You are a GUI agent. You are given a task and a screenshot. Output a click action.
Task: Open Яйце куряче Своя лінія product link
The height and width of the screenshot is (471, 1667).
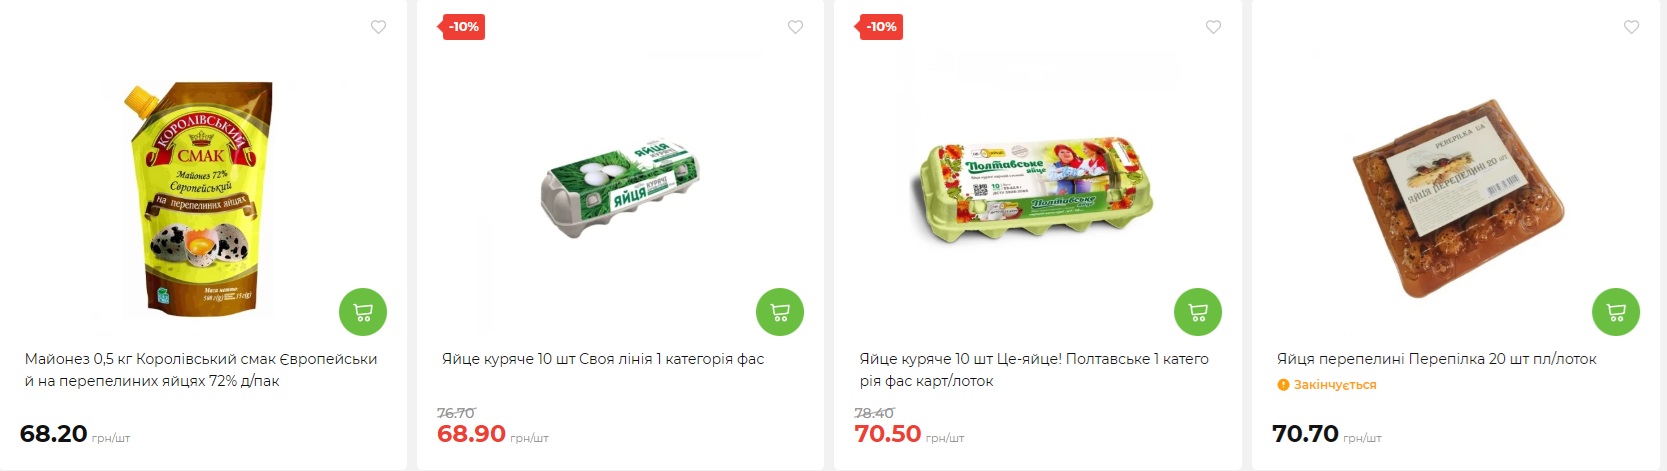[x=603, y=359]
